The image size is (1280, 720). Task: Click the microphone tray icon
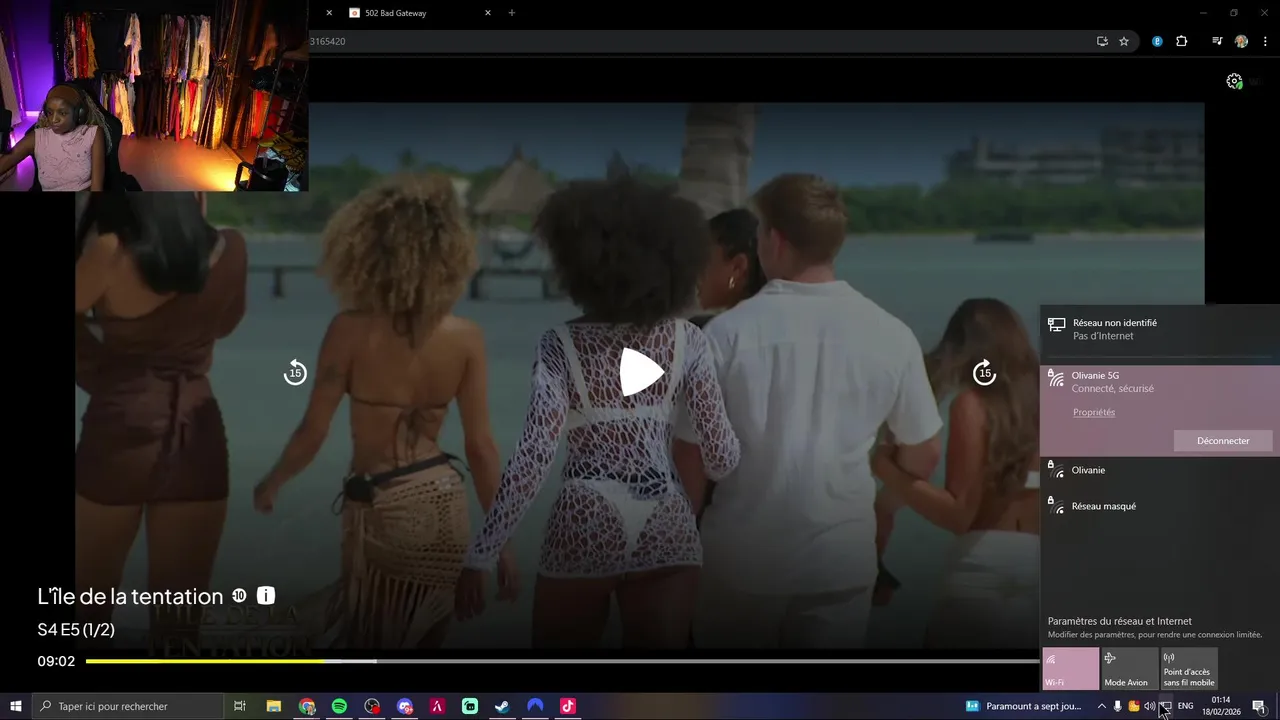point(1117,706)
